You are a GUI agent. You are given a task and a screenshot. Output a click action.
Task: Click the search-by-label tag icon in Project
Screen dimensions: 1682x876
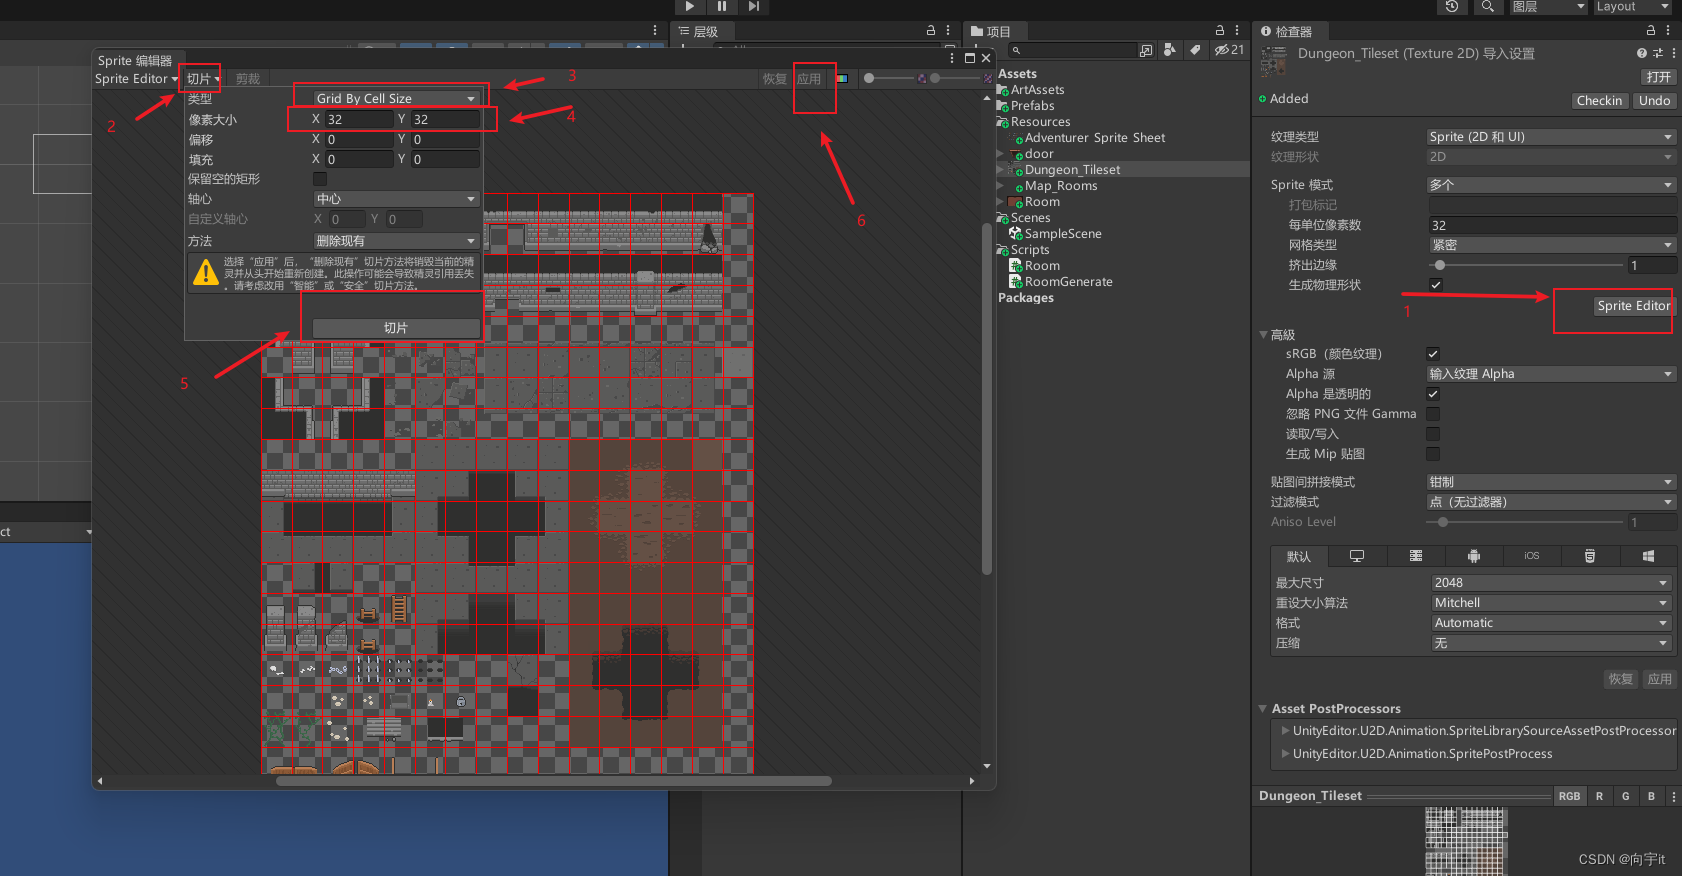tap(1195, 50)
